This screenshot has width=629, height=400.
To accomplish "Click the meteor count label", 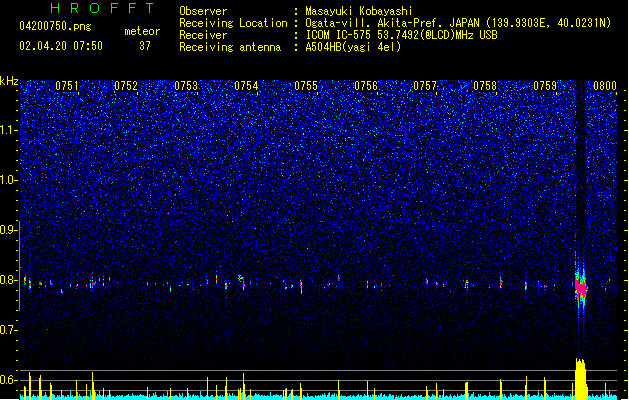I will (x=142, y=31).
